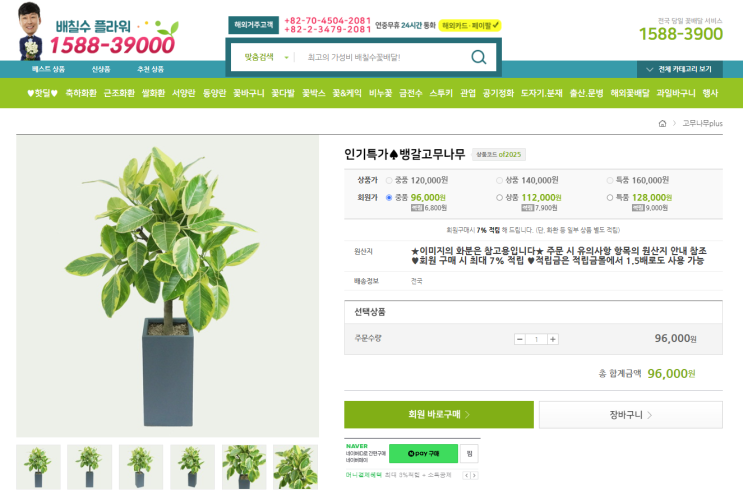743x494 pixels.
Task: Open the 축하화환 category
Action: tap(81, 93)
